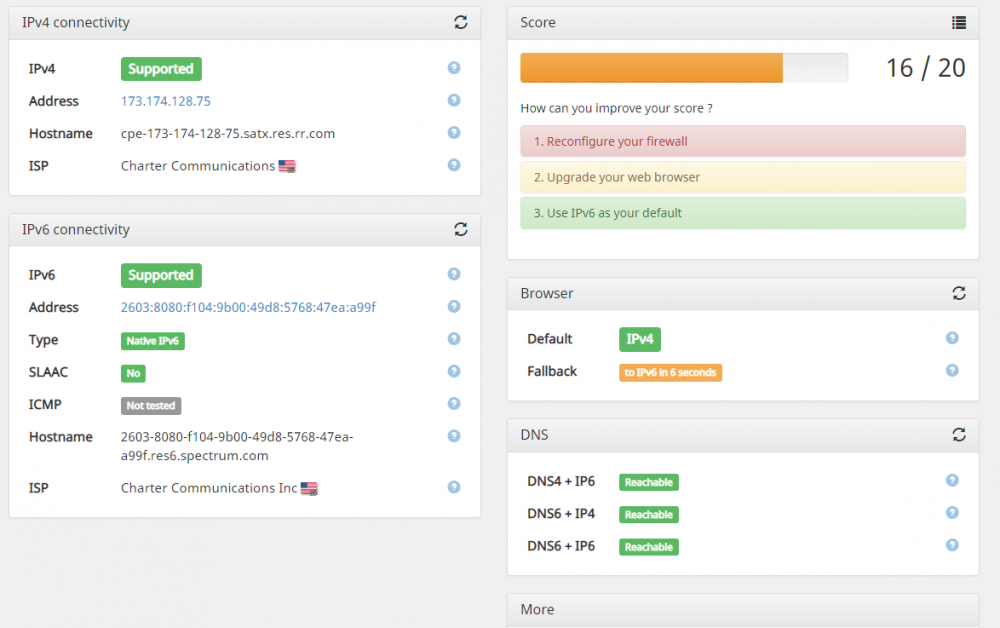Click help icon for ICMP row

454,404
